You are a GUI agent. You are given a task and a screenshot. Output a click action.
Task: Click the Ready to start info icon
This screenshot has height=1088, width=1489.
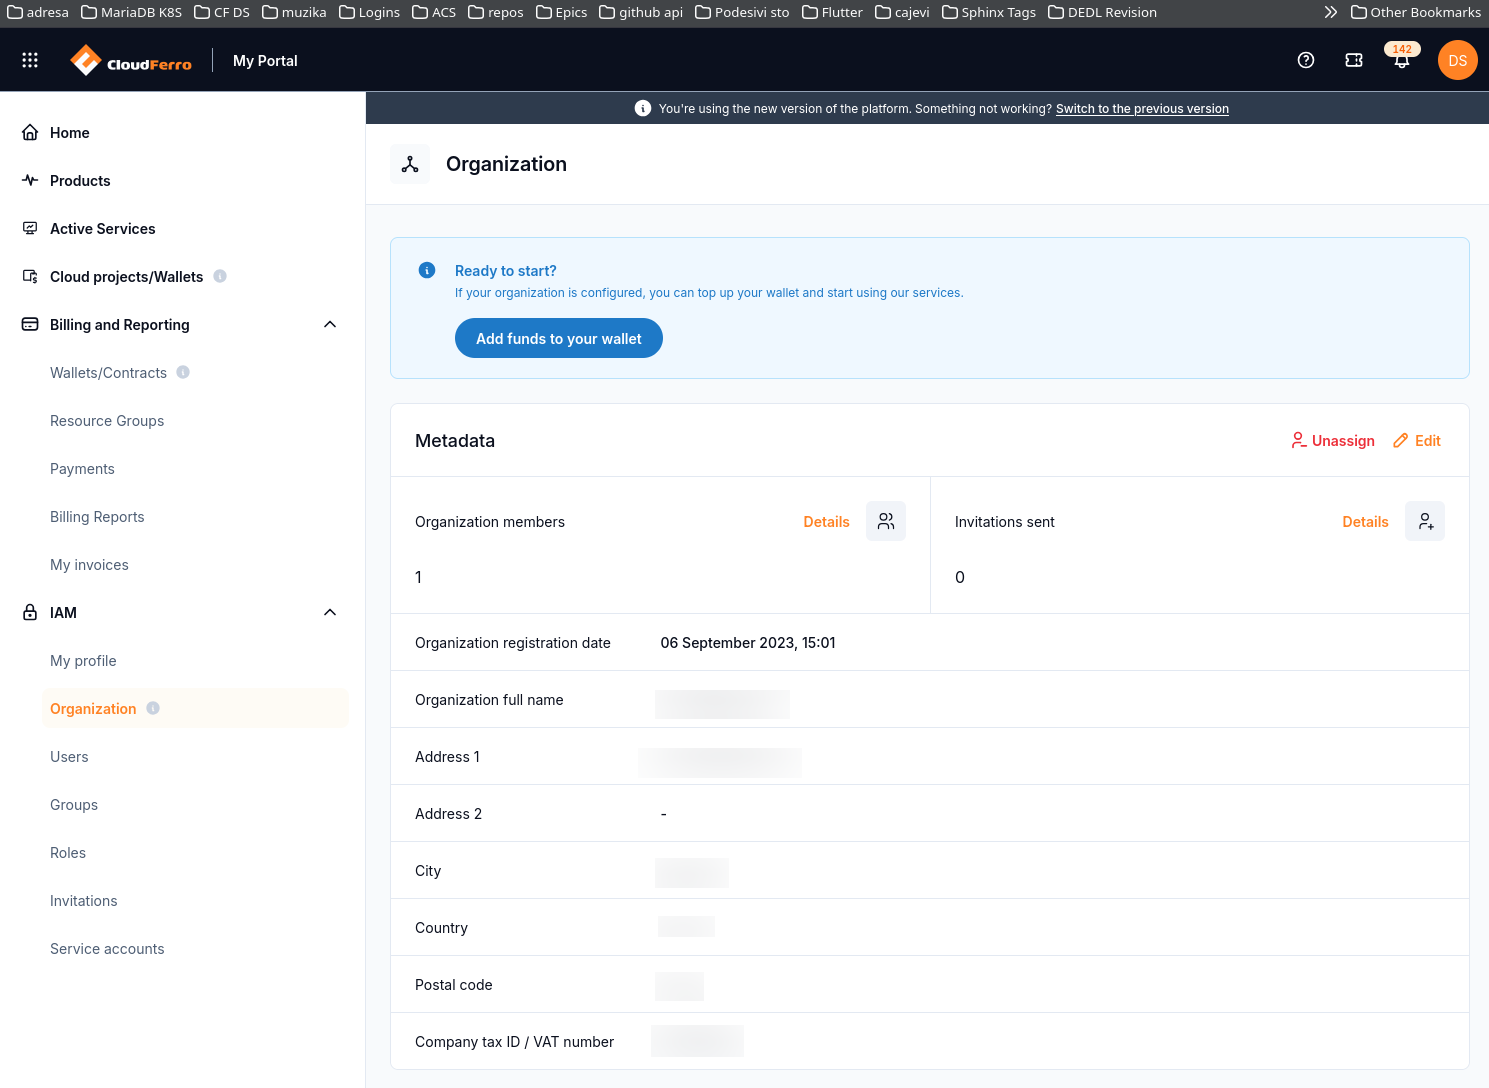[x=427, y=270]
